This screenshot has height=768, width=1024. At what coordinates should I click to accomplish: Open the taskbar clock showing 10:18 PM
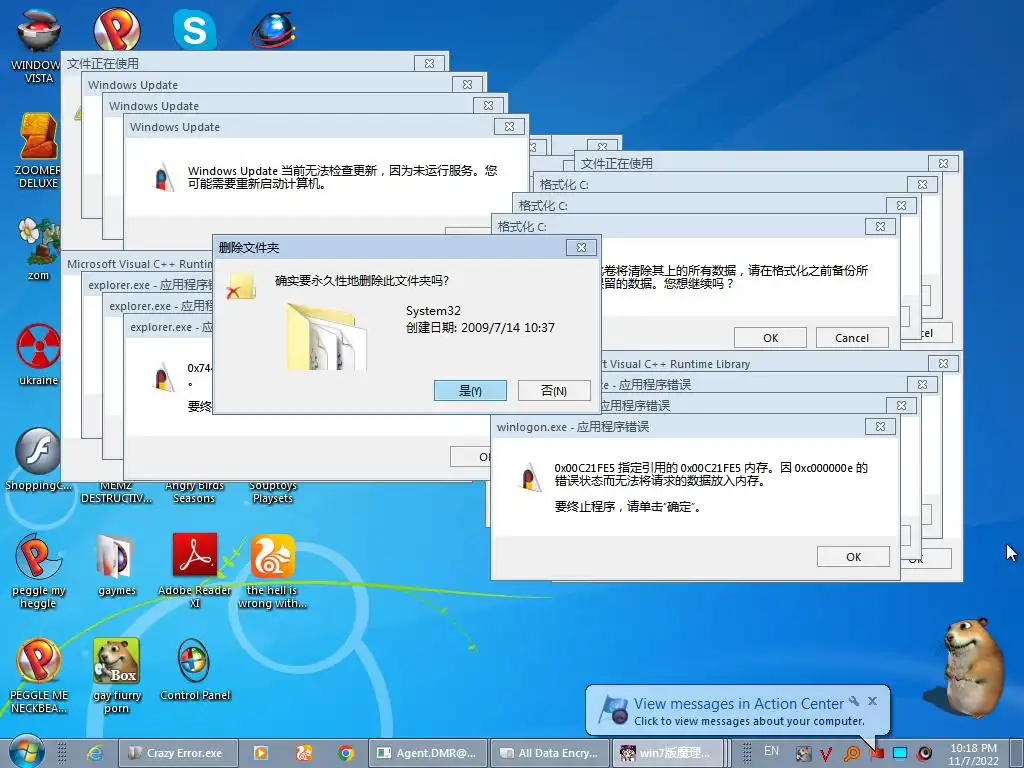pyautogui.click(x=973, y=754)
